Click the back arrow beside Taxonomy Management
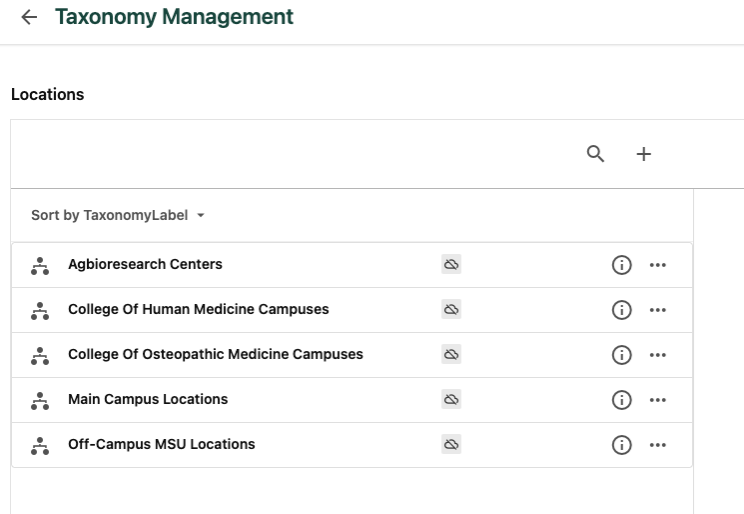744x514 pixels. click(x=28, y=18)
